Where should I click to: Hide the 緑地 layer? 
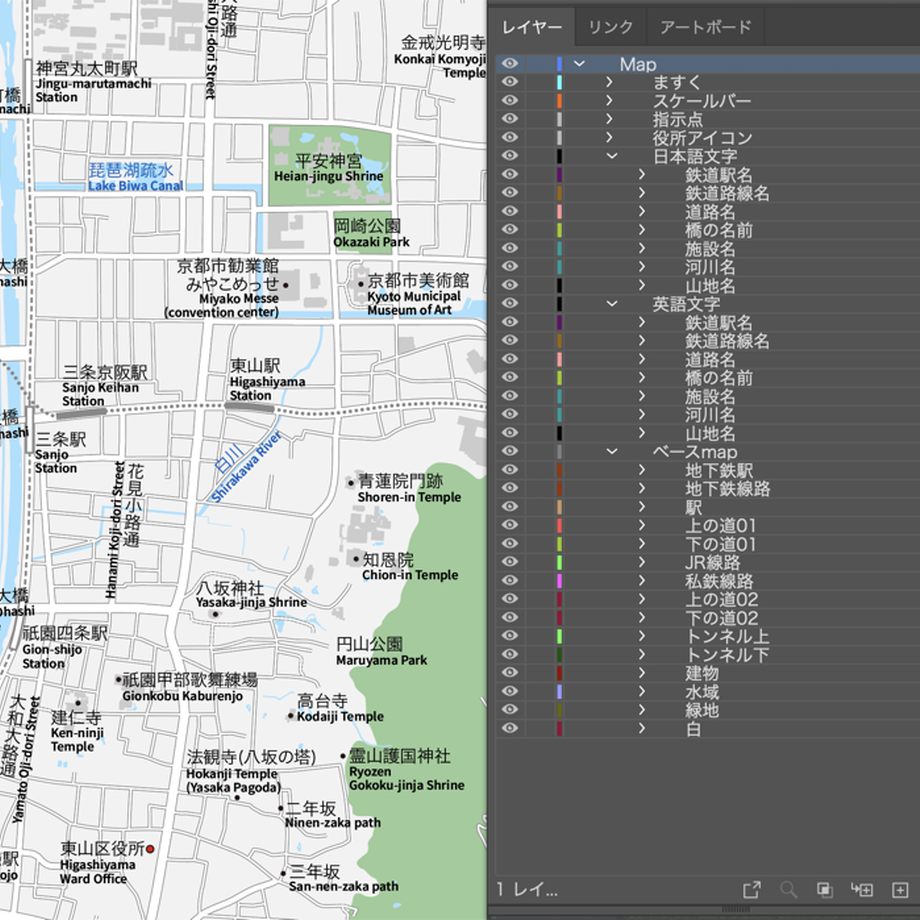[x=510, y=709]
